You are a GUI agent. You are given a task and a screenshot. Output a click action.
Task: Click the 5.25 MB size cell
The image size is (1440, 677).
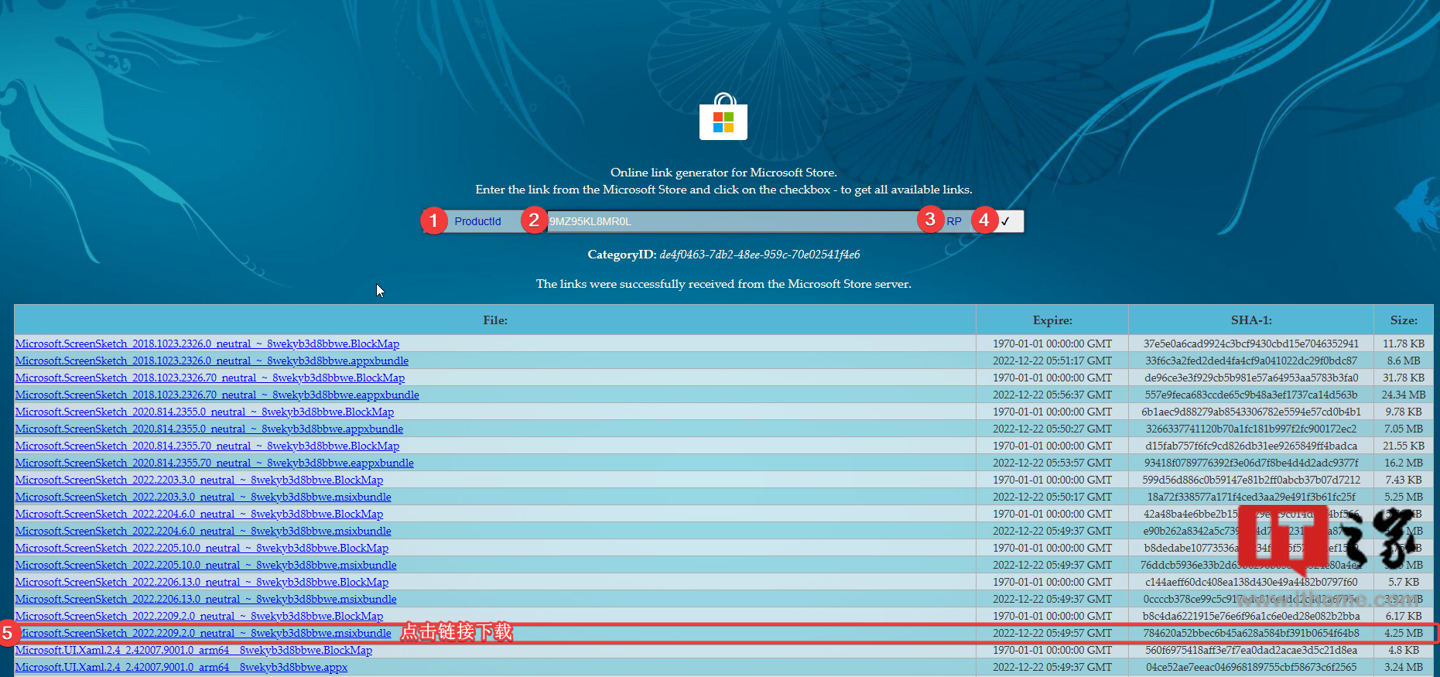[x=1403, y=497]
